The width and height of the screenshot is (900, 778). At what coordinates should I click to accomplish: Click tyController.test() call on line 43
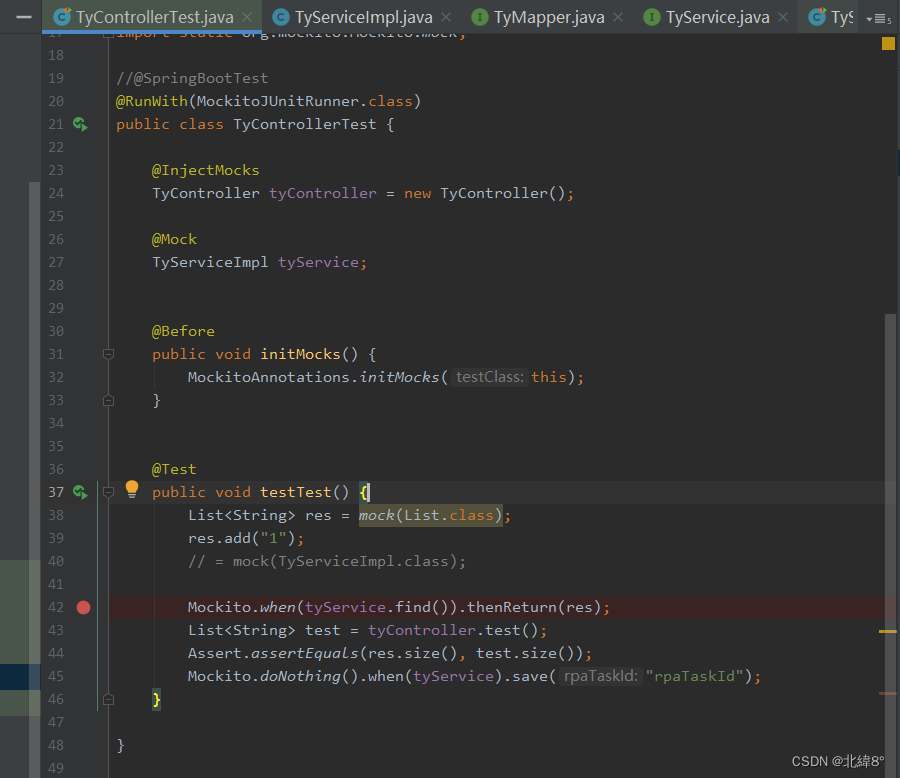click(453, 630)
